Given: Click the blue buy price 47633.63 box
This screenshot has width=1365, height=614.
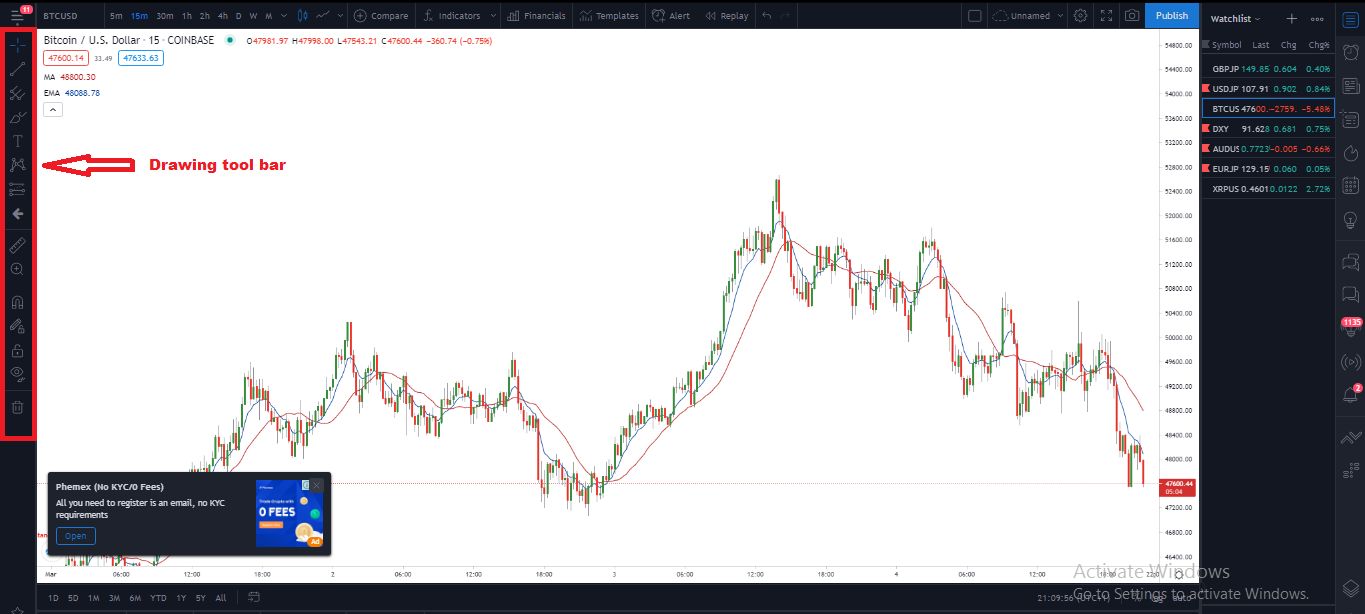Looking at the screenshot, I should [x=140, y=58].
